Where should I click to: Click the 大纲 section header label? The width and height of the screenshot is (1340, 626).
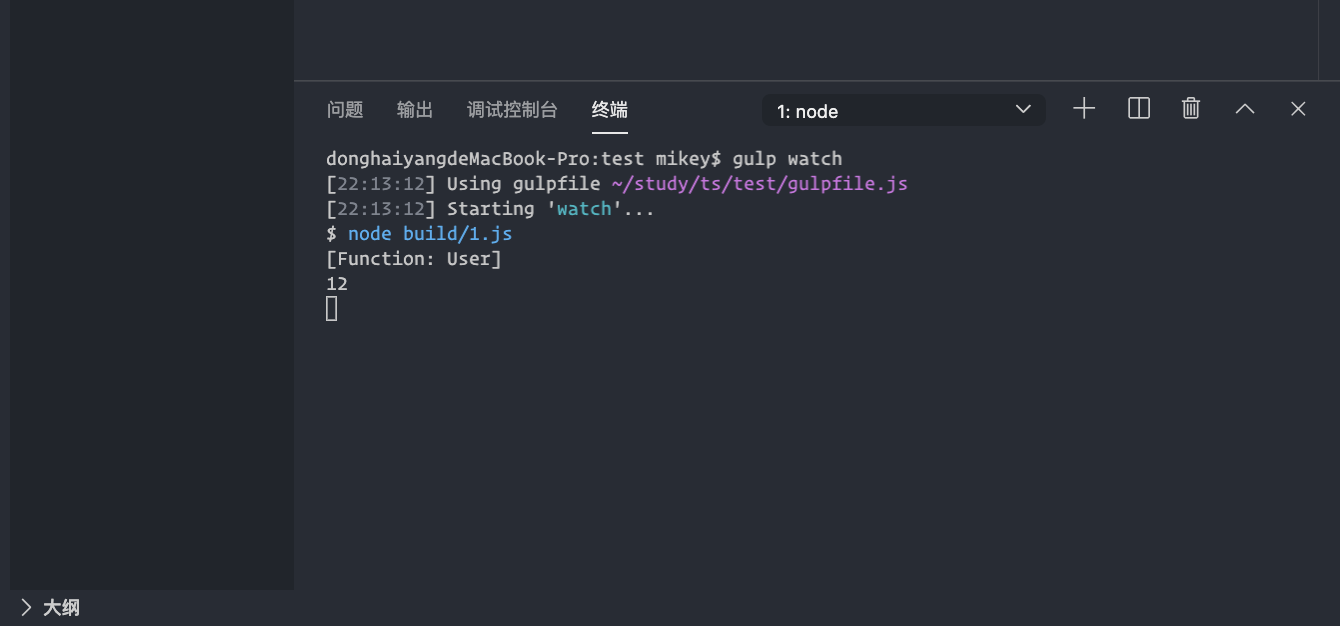[x=61, y=607]
